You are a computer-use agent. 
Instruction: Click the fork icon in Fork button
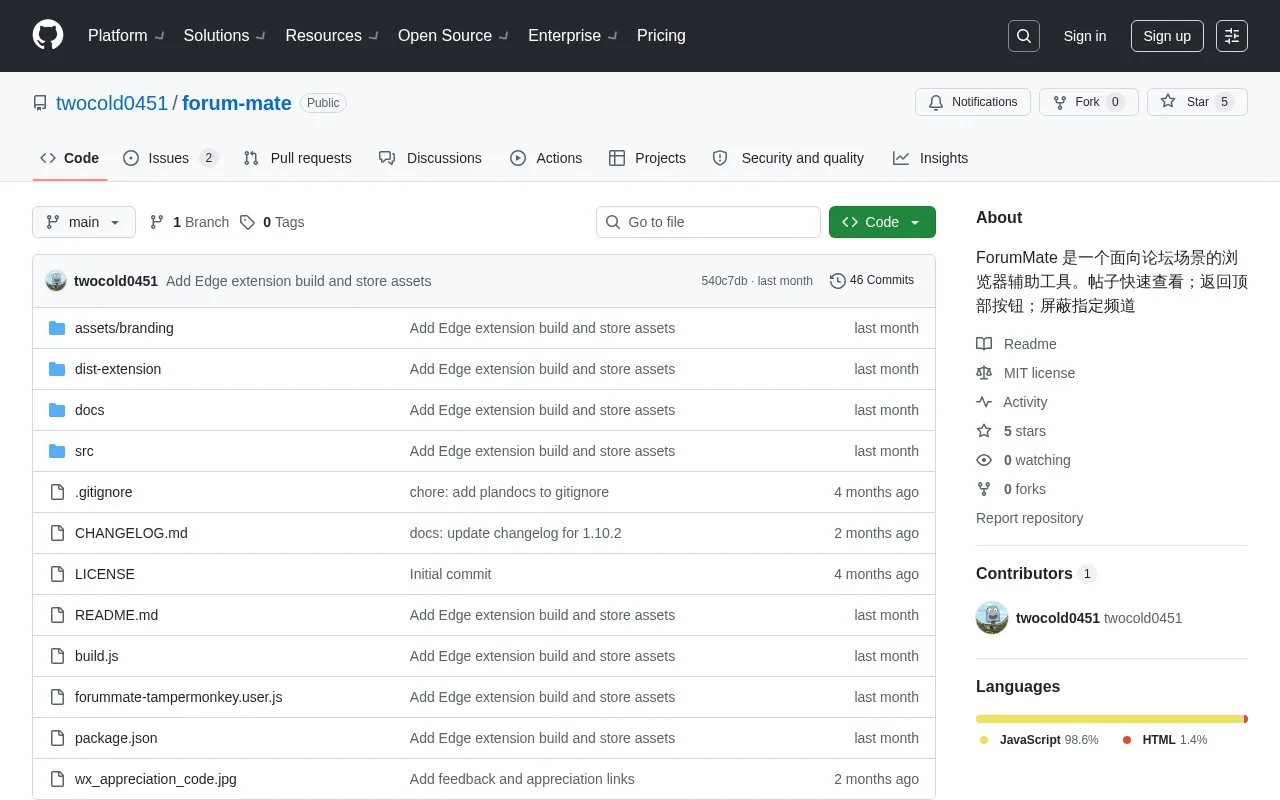(1060, 102)
